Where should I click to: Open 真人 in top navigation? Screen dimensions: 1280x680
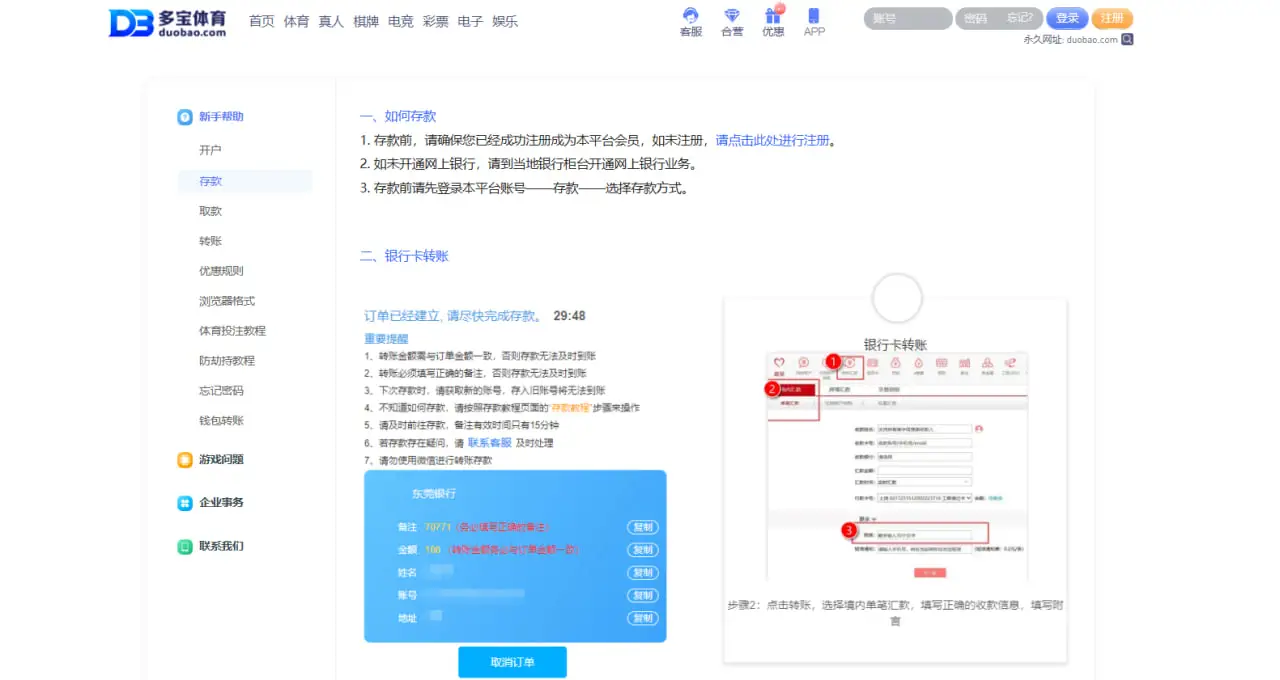click(x=331, y=21)
